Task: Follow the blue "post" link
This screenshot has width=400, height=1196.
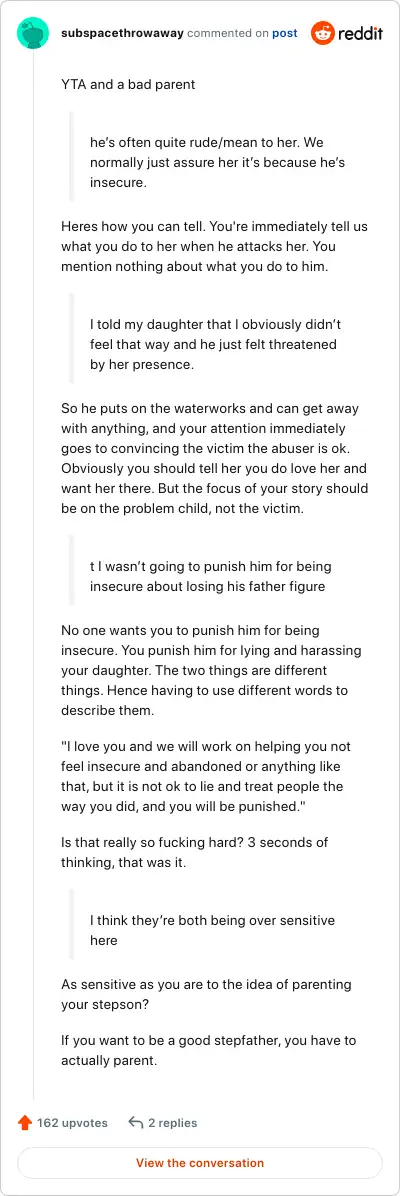Action: coord(285,34)
